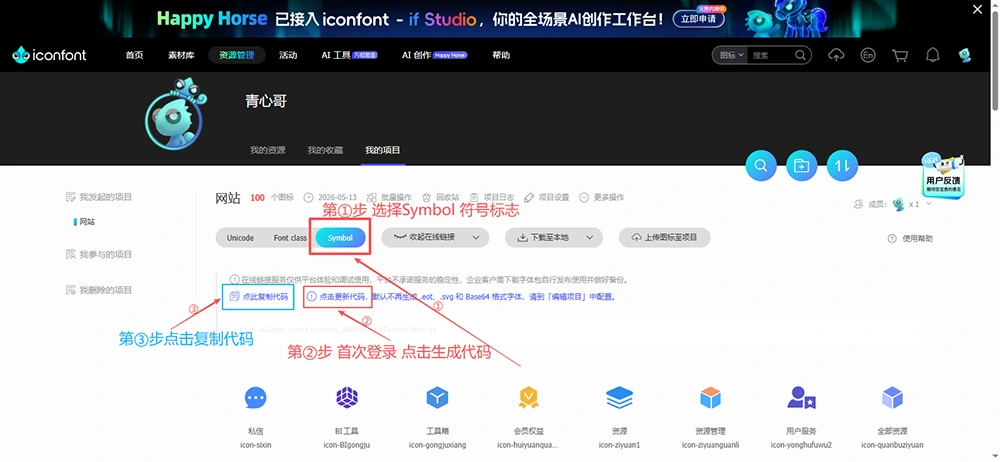Image resolution: width=1000 pixels, height=462 pixels.
Task: Open the iconfont logo home link
Action: pos(49,56)
